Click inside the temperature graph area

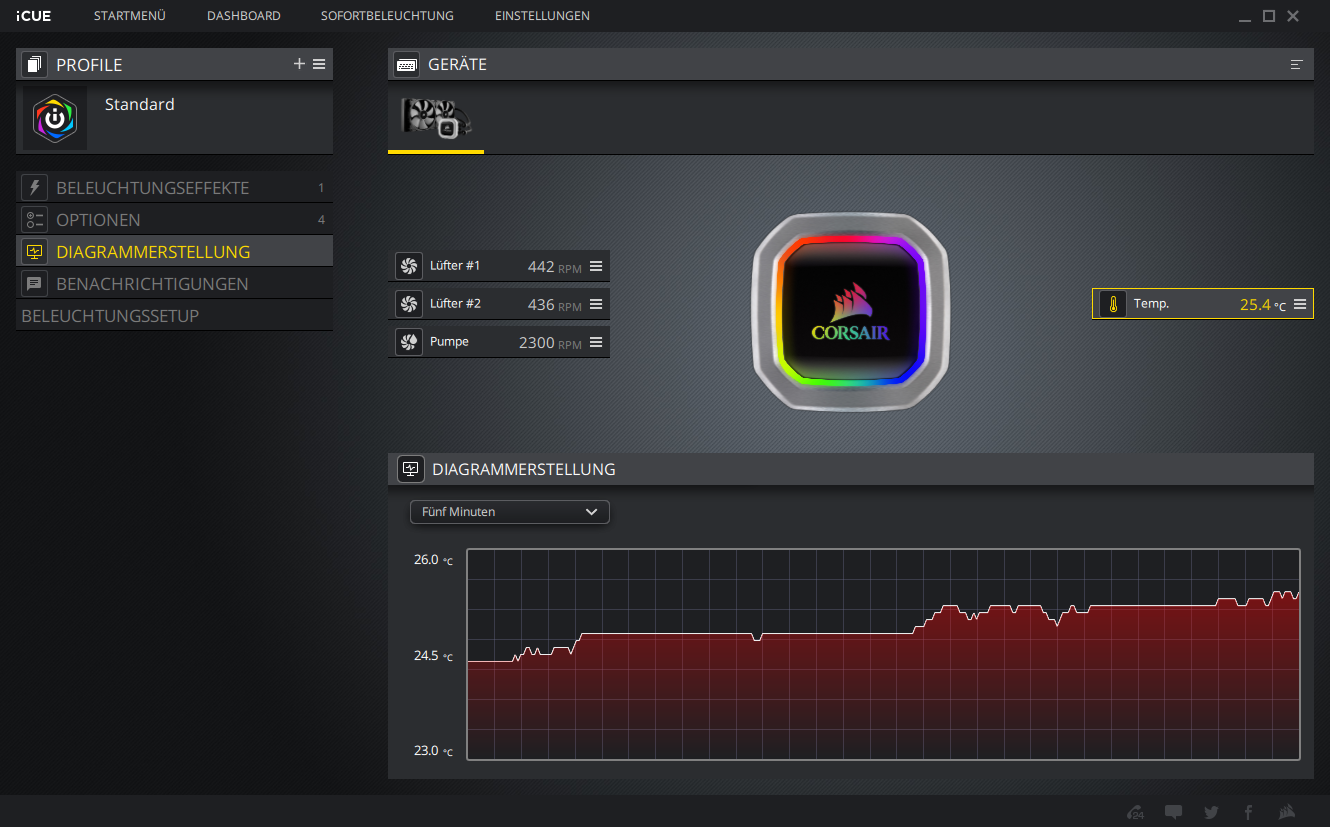coord(883,654)
